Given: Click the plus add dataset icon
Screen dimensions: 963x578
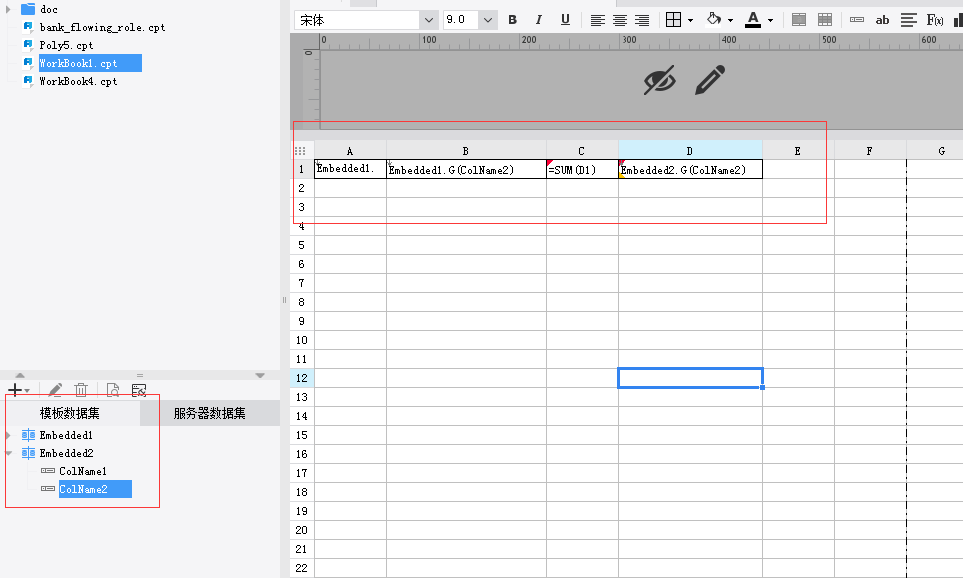Looking at the screenshot, I should [x=15, y=390].
